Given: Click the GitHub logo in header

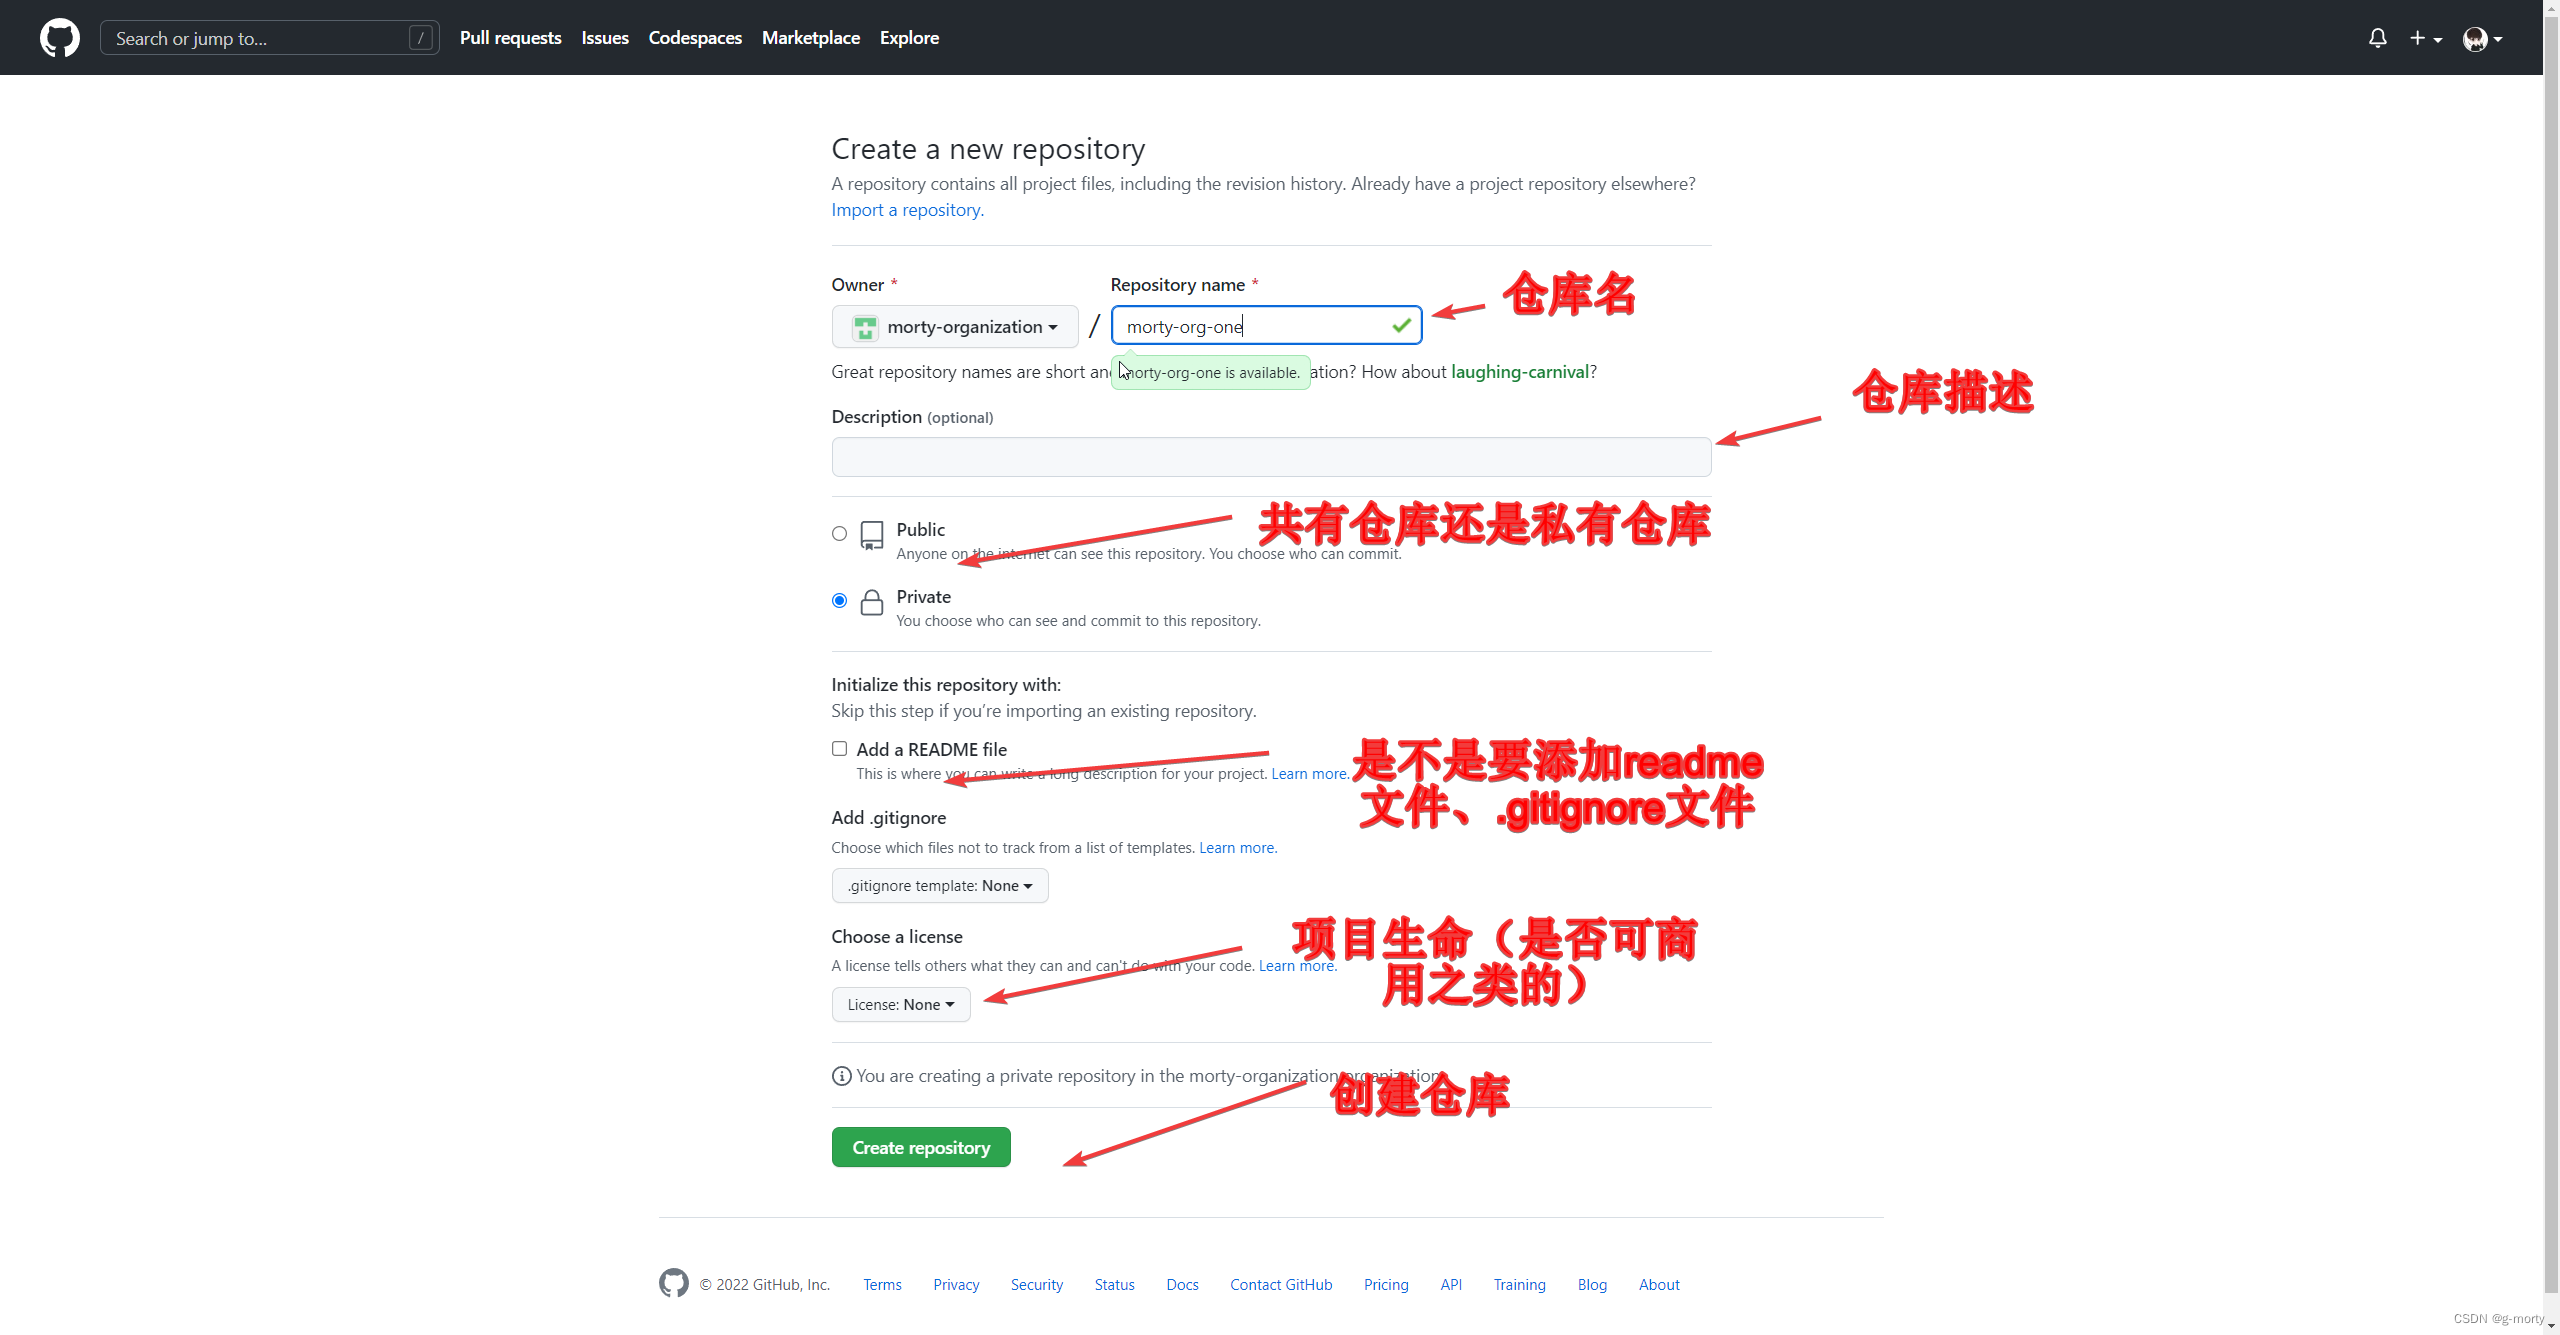Looking at the screenshot, I should click(60, 38).
